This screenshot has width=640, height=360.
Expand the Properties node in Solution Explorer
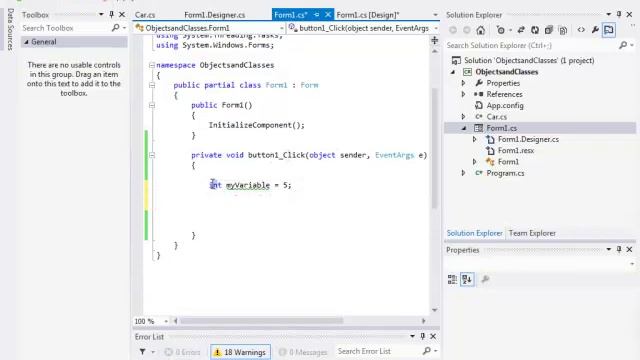tap(463, 83)
